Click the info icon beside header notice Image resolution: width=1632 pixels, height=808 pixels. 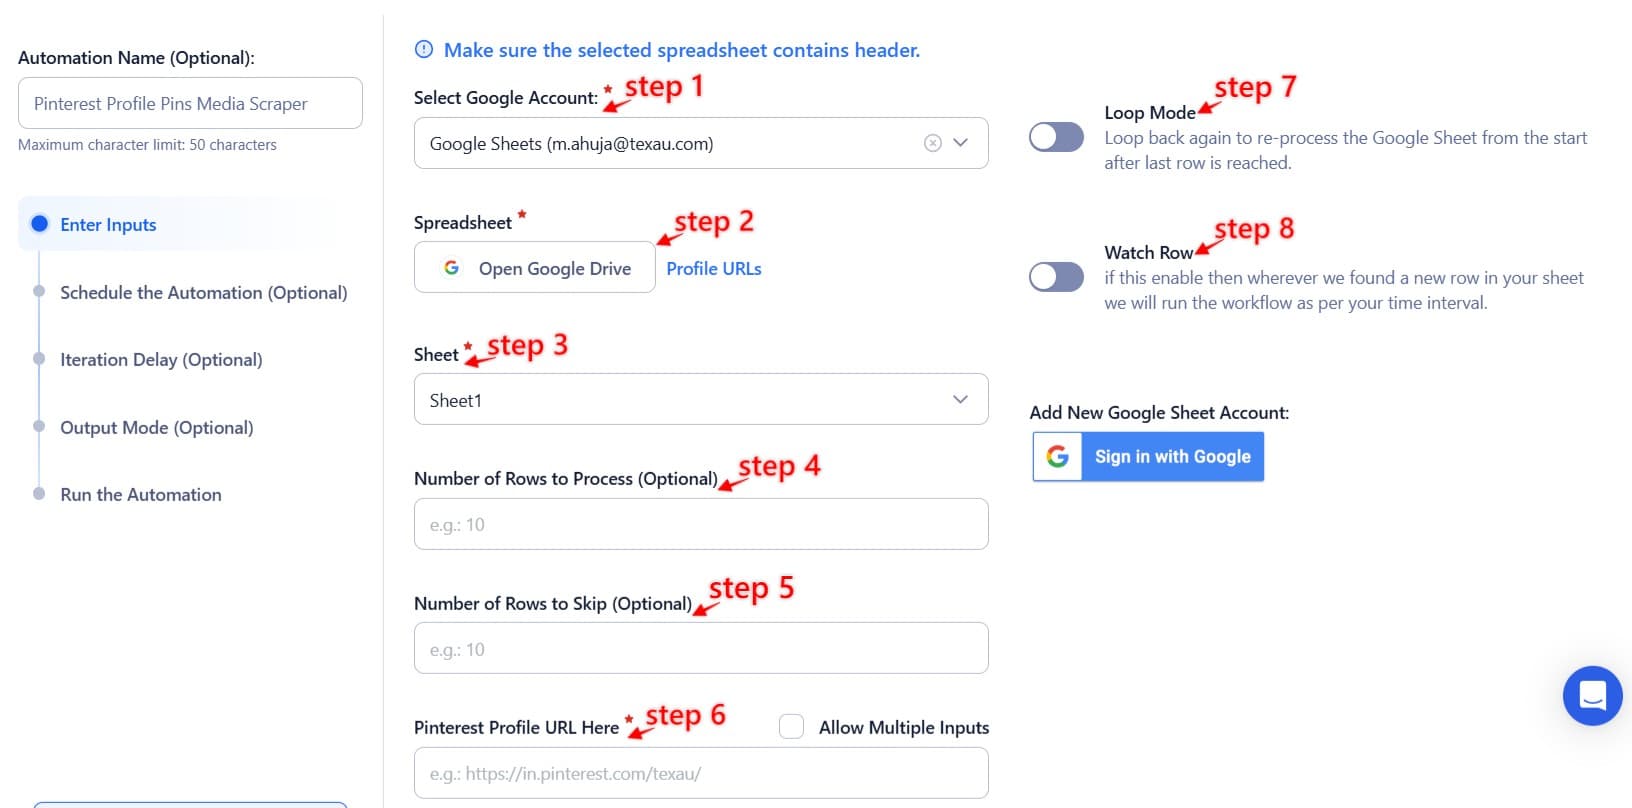click(424, 50)
